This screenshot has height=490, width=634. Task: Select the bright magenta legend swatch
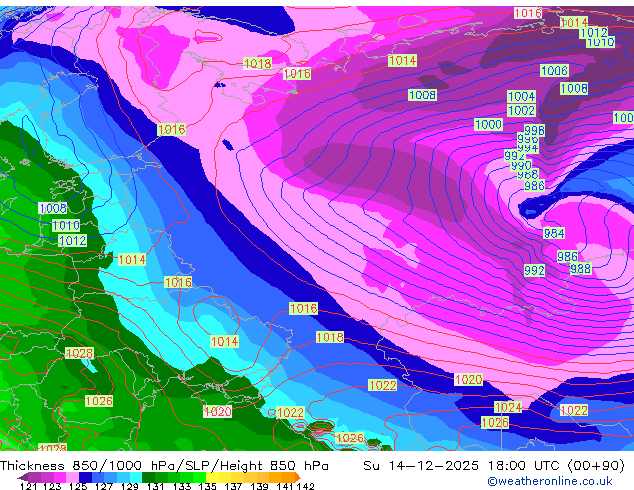(60, 477)
